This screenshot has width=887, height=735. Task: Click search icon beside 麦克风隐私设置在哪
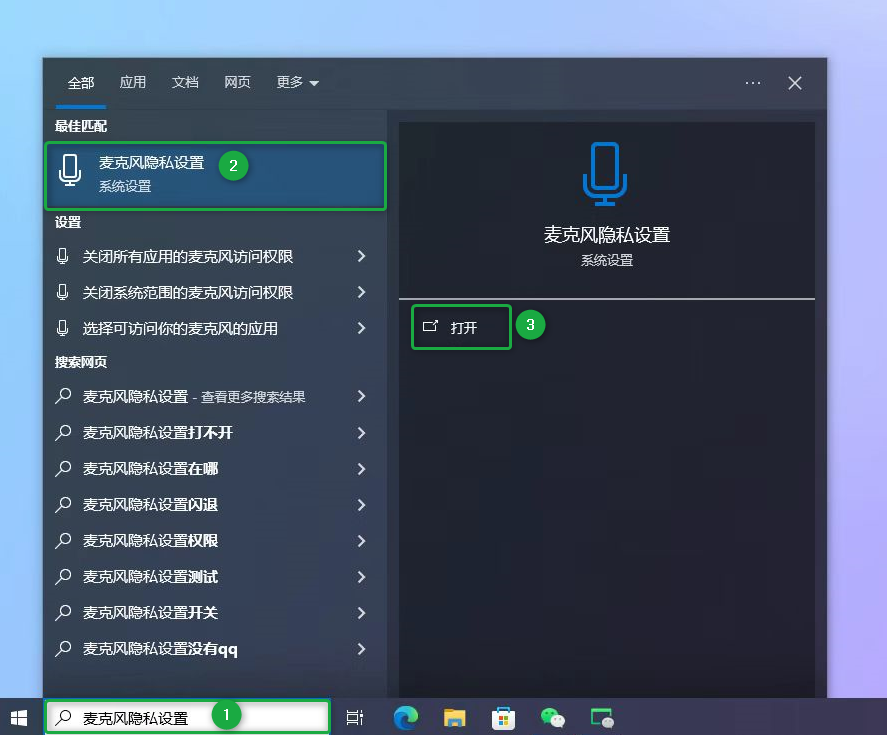point(63,468)
